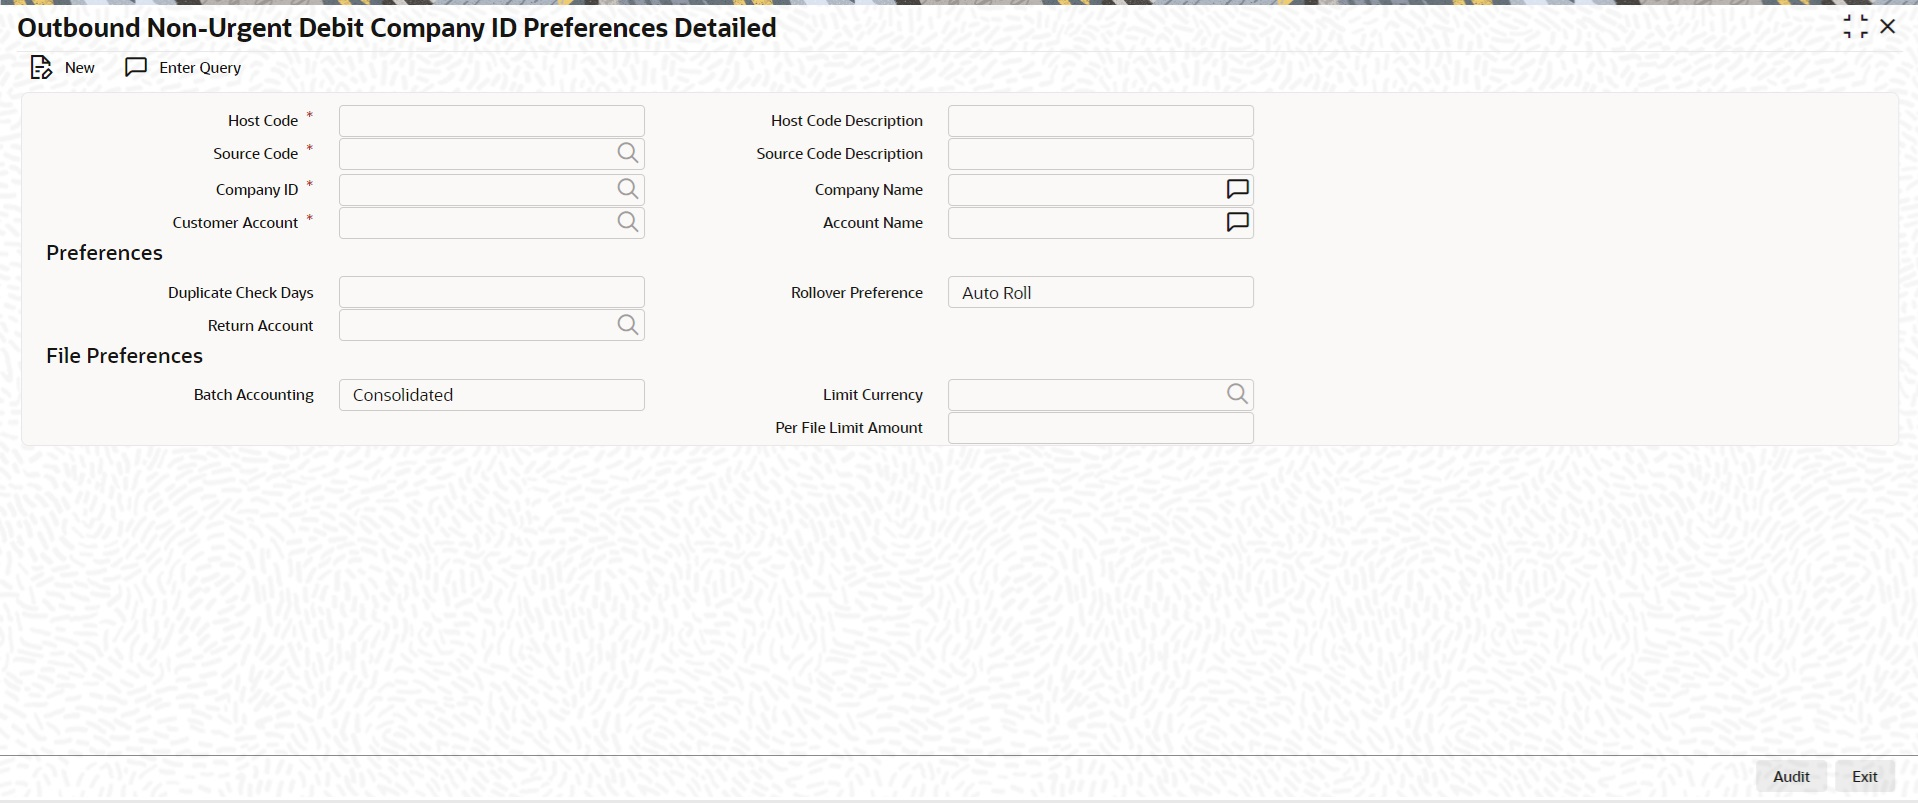
Task: Click the Exit button
Action: tap(1864, 777)
